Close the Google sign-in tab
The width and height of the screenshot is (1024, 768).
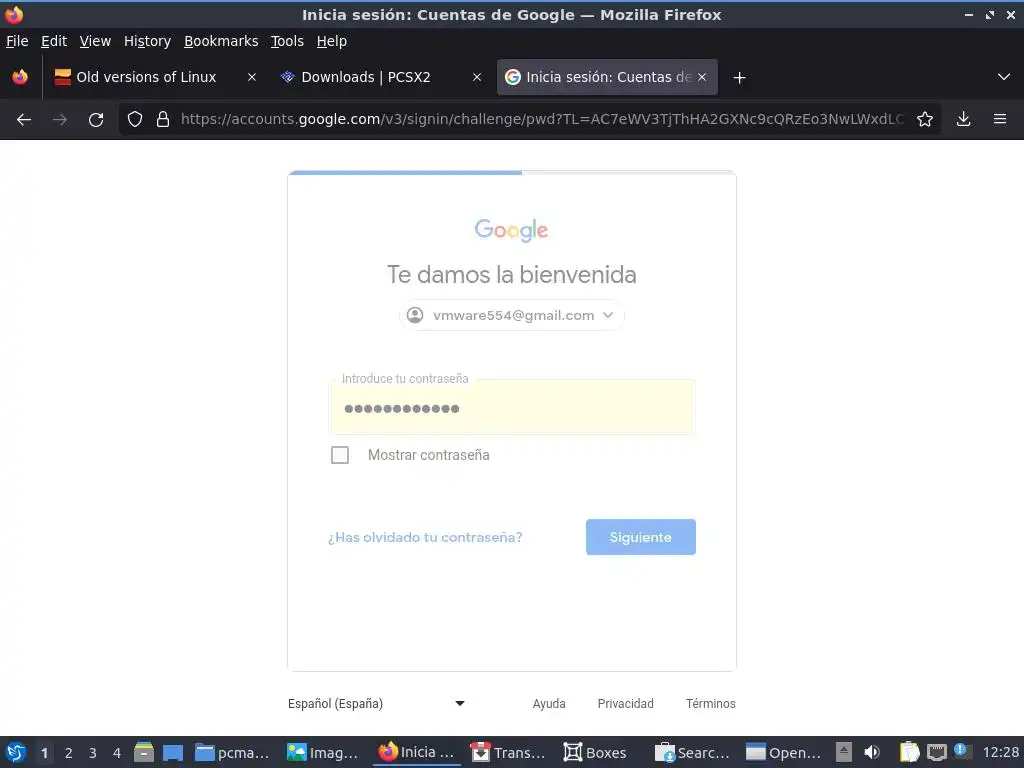tap(702, 77)
